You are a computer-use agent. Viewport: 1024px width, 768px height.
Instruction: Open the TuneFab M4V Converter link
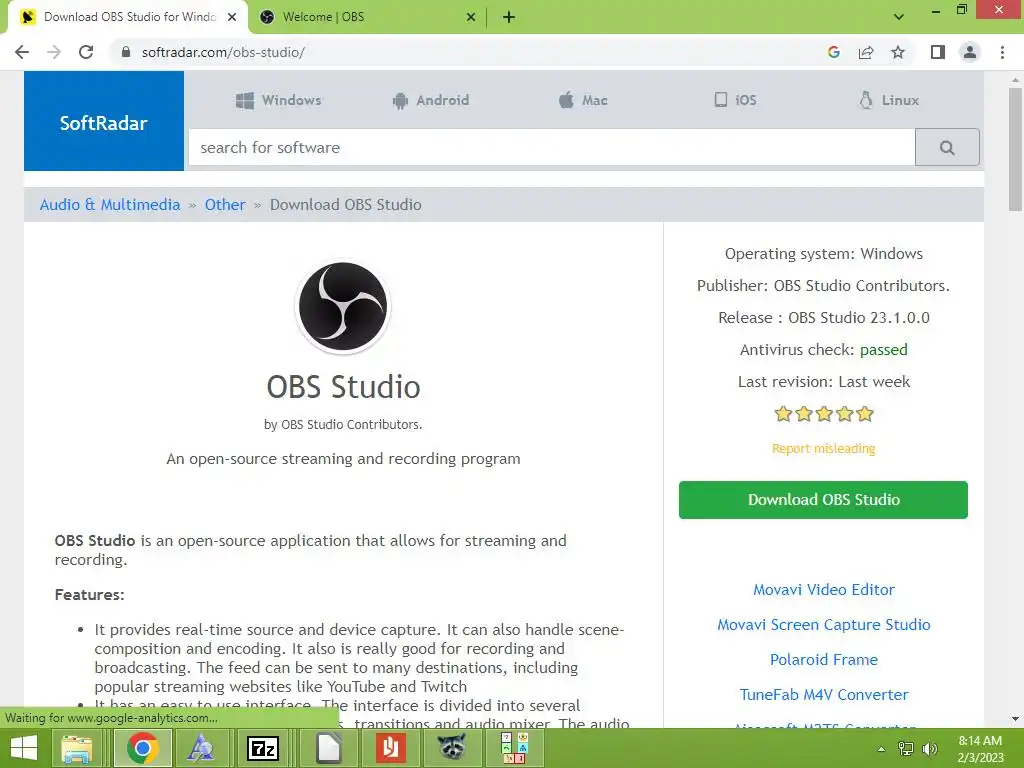824,695
